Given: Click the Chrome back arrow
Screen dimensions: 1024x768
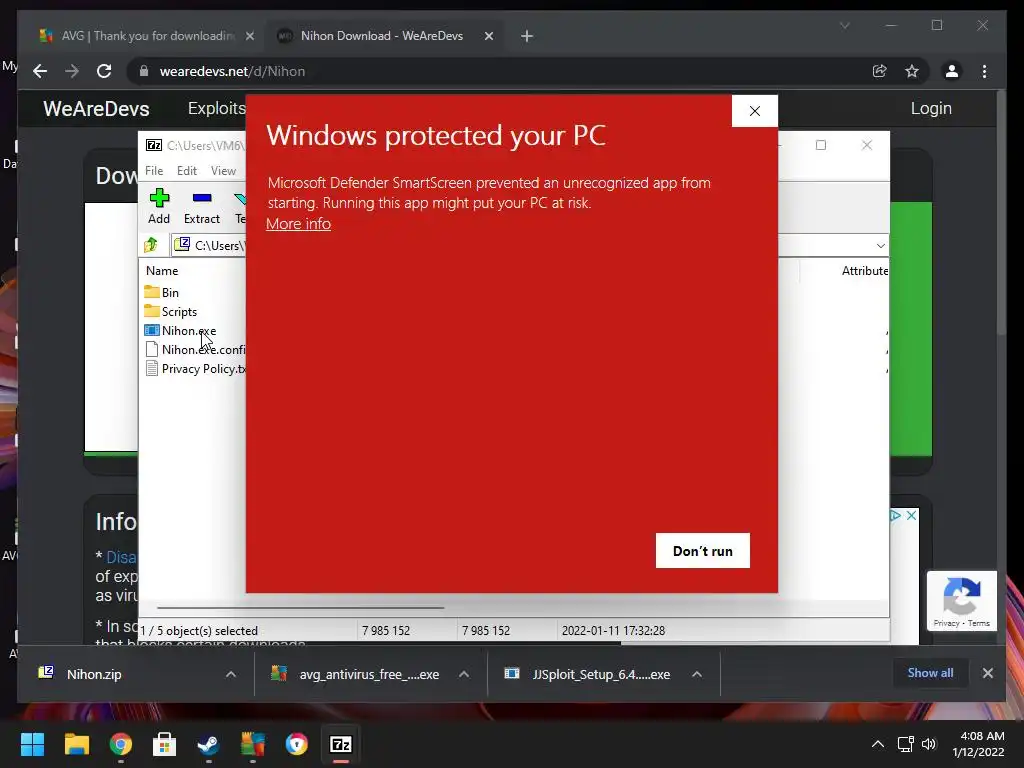Looking at the screenshot, I should point(40,71).
